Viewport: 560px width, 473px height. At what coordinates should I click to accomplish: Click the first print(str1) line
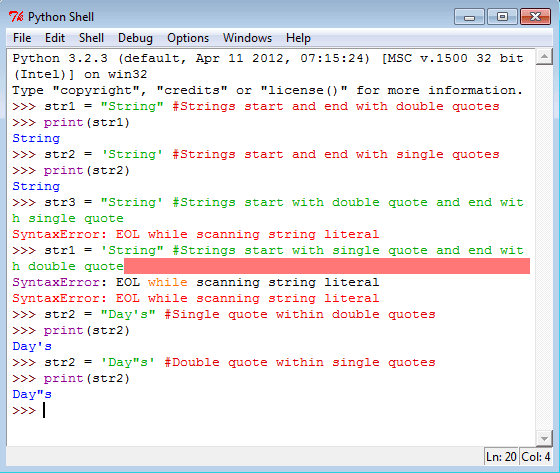click(71, 123)
